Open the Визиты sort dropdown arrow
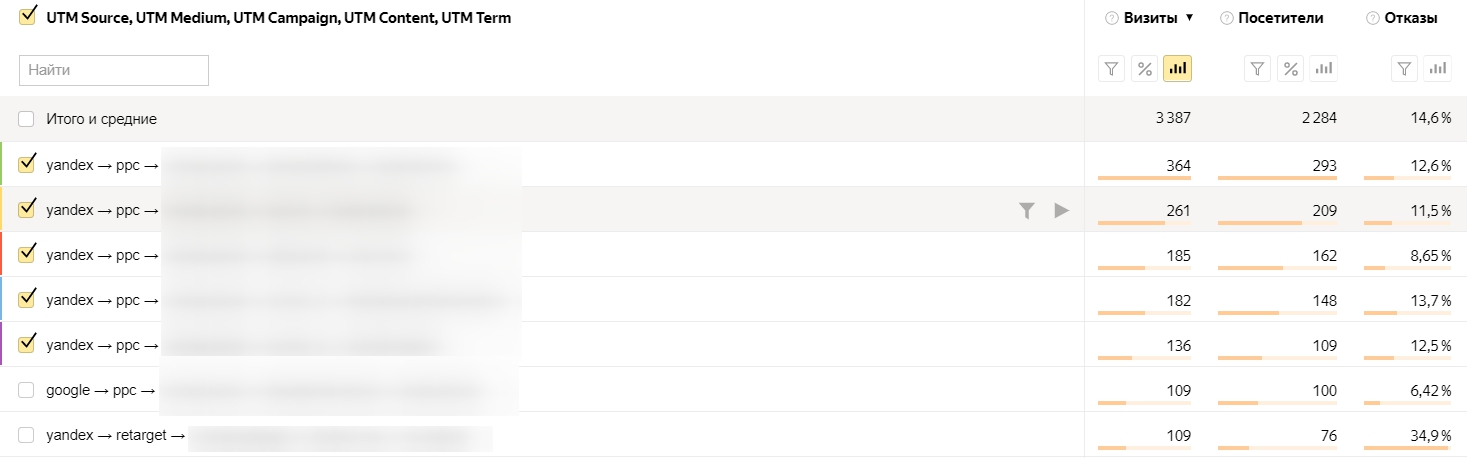This screenshot has height=458, width=1467. pyautogui.click(x=1189, y=18)
